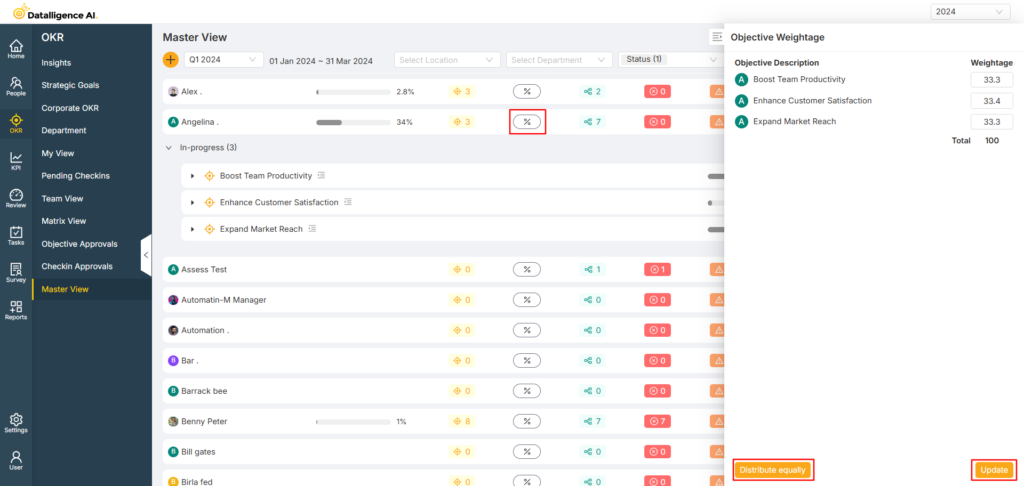
Task: Open Tasks section icon
Action: (16, 235)
